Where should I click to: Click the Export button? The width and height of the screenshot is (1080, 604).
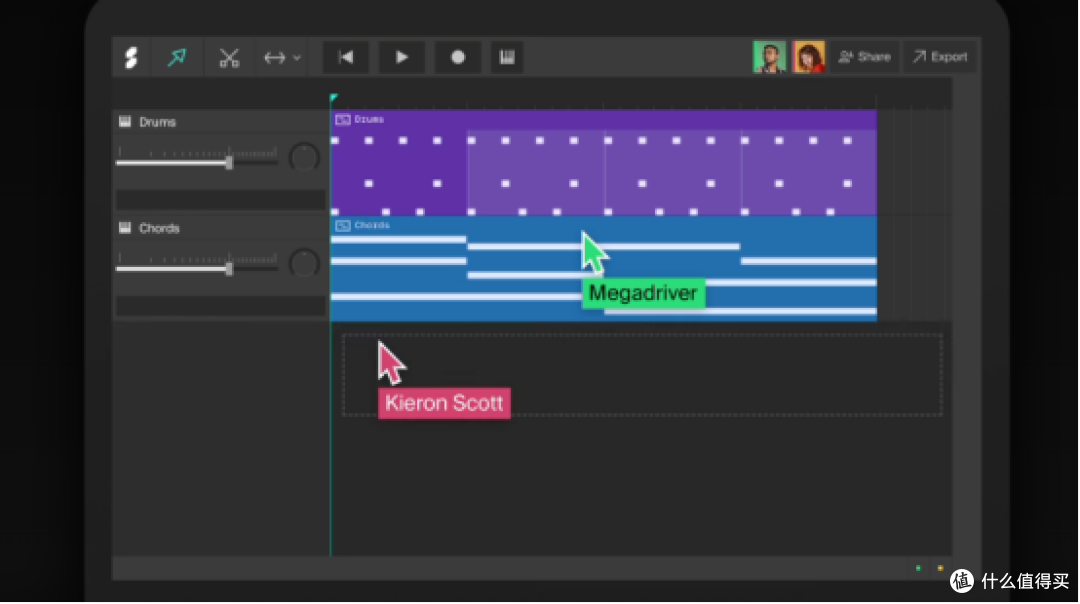coord(940,57)
